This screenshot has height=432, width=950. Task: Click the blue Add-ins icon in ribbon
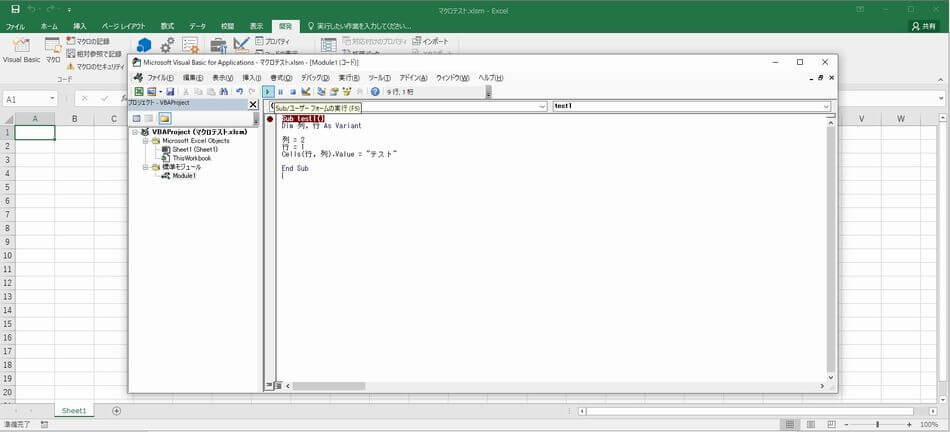pyautogui.click(x=144, y=45)
